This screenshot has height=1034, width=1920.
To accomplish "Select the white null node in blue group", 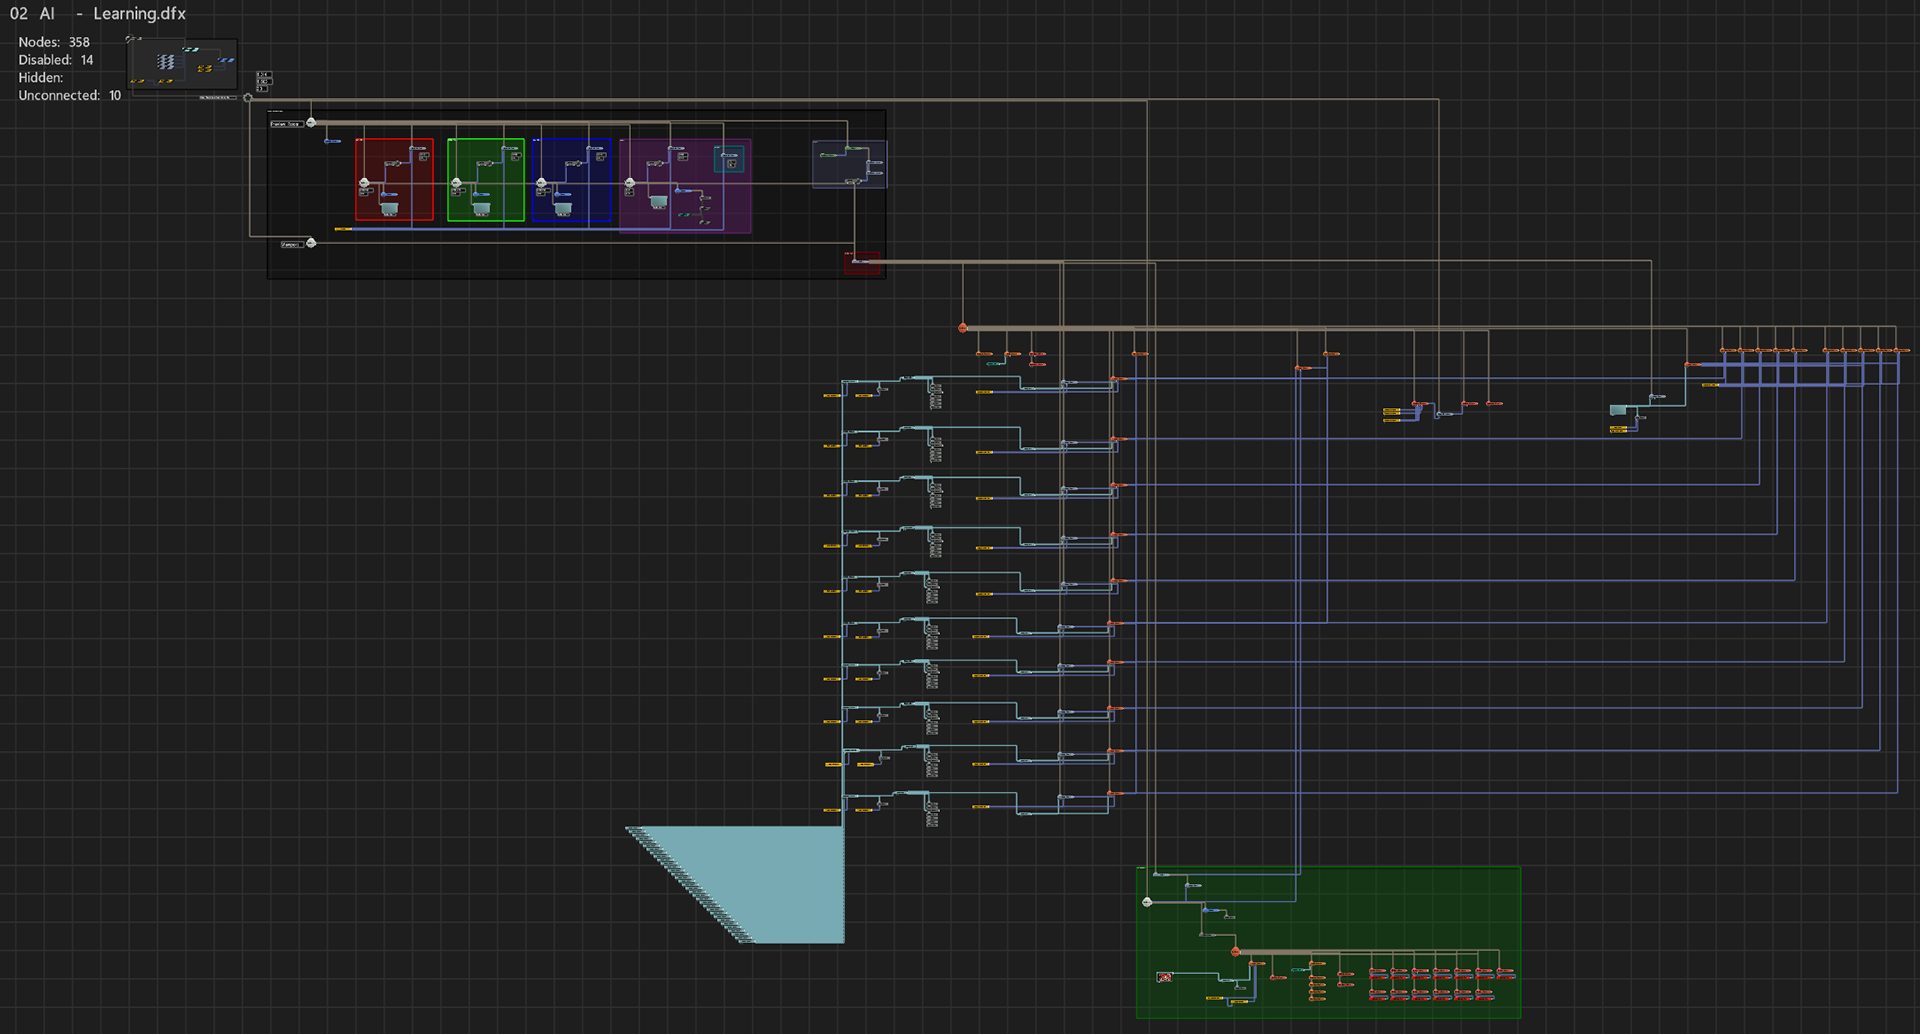I will coord(541,183).
